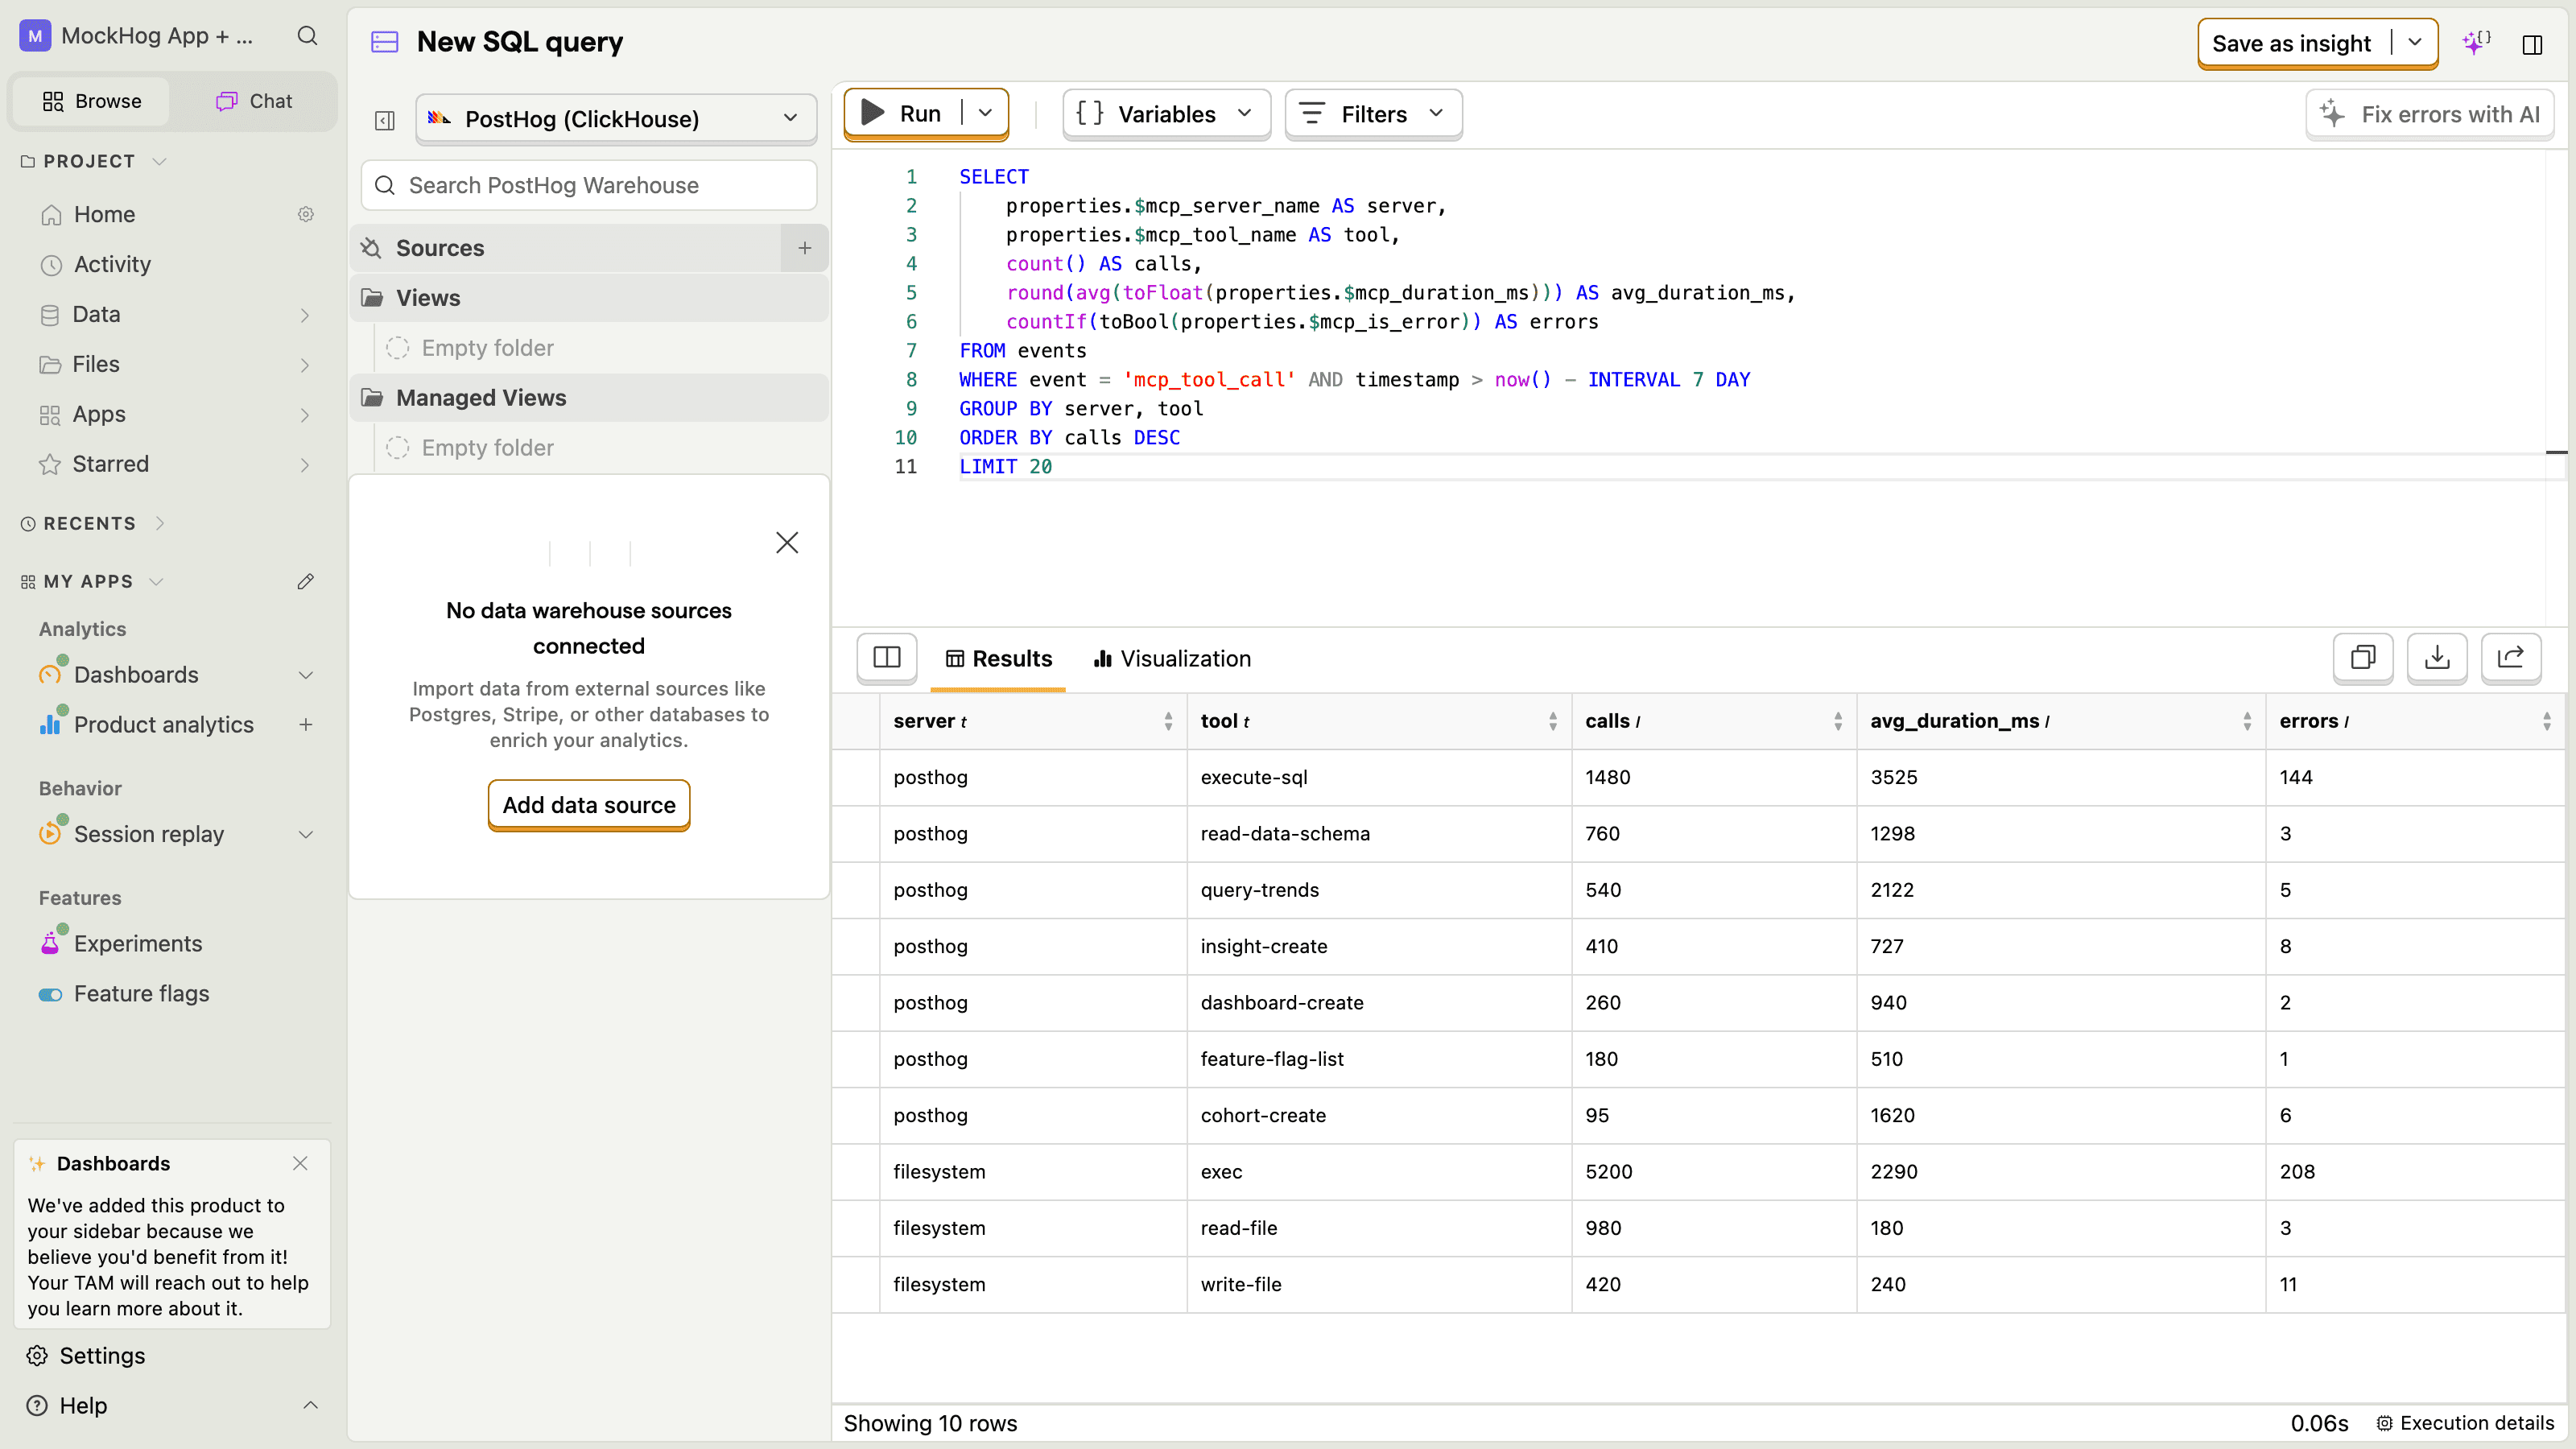
Task: Switch to the Chat tab
Action: pyautogui.click(x=254, y=101)
